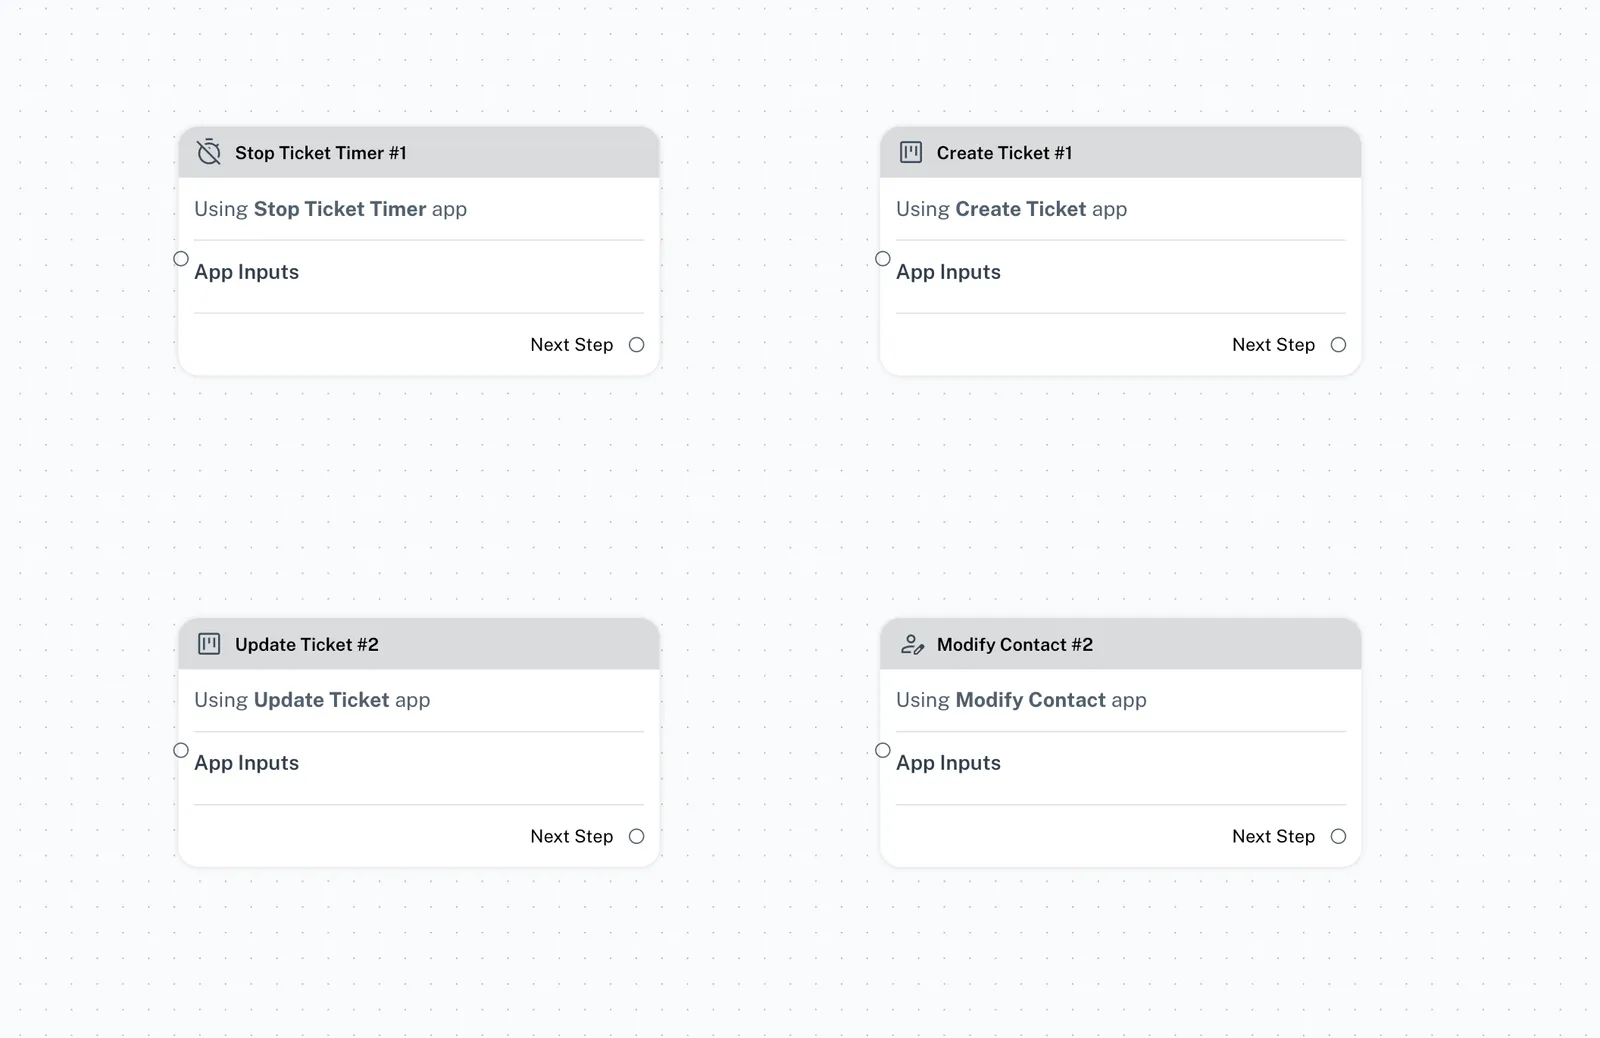1600x1038 pixels.
Task: Click the Create Ticket #1 board icon
Action: point(911,152)
